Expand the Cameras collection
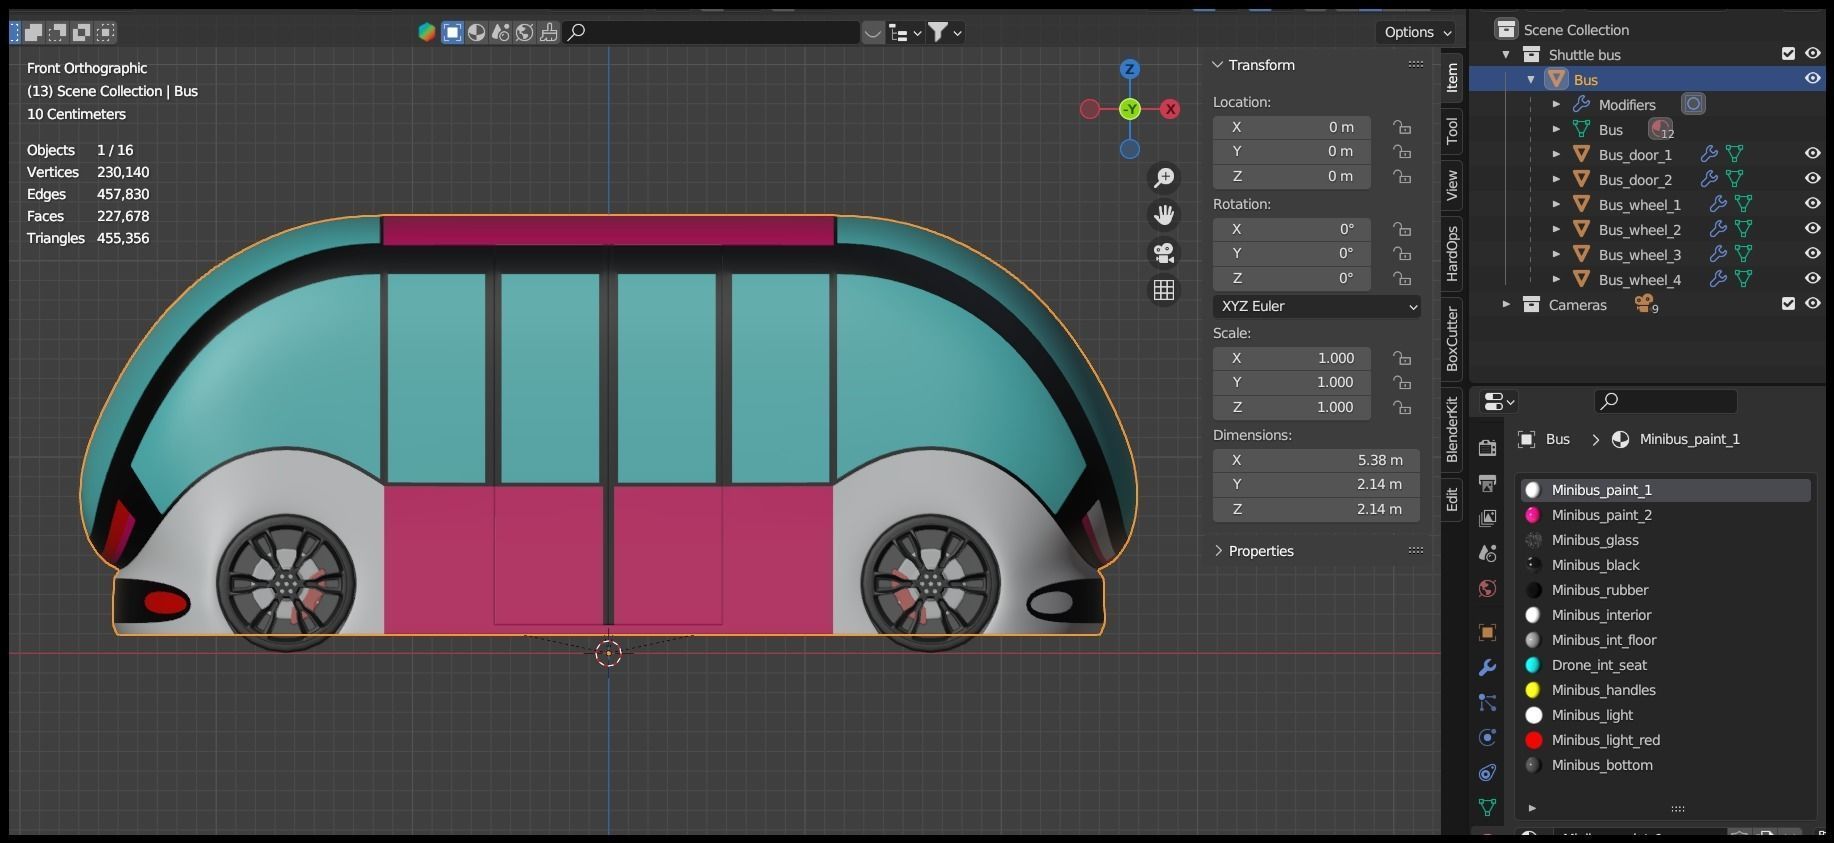Image resolution: width=1834 pixels, height=843 pixels. click(1506, 304)
